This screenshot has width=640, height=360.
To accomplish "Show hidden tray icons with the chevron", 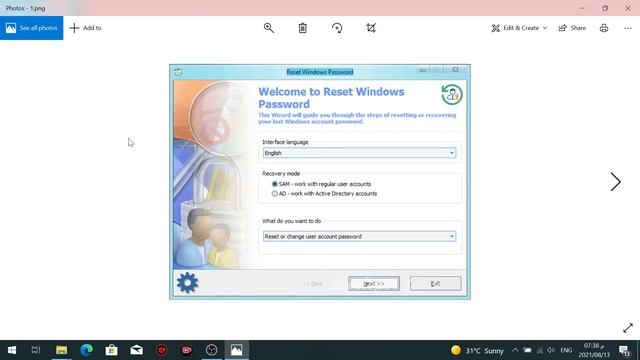I will tap(515, 350).
